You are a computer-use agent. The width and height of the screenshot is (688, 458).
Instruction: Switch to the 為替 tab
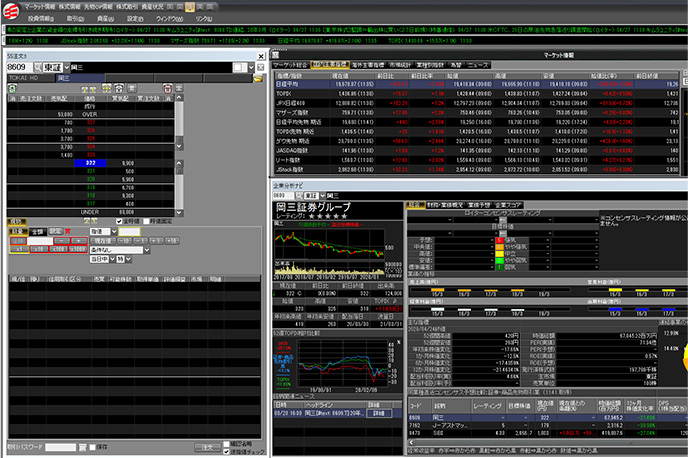click(x=456, y=65)
